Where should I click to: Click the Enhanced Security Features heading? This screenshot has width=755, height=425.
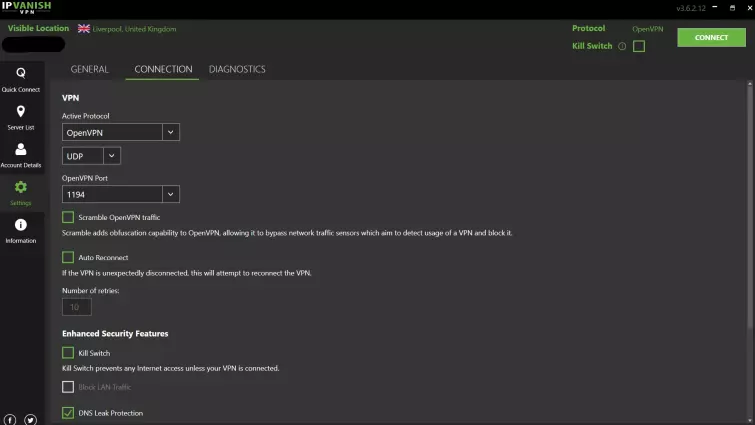[115, 334]
